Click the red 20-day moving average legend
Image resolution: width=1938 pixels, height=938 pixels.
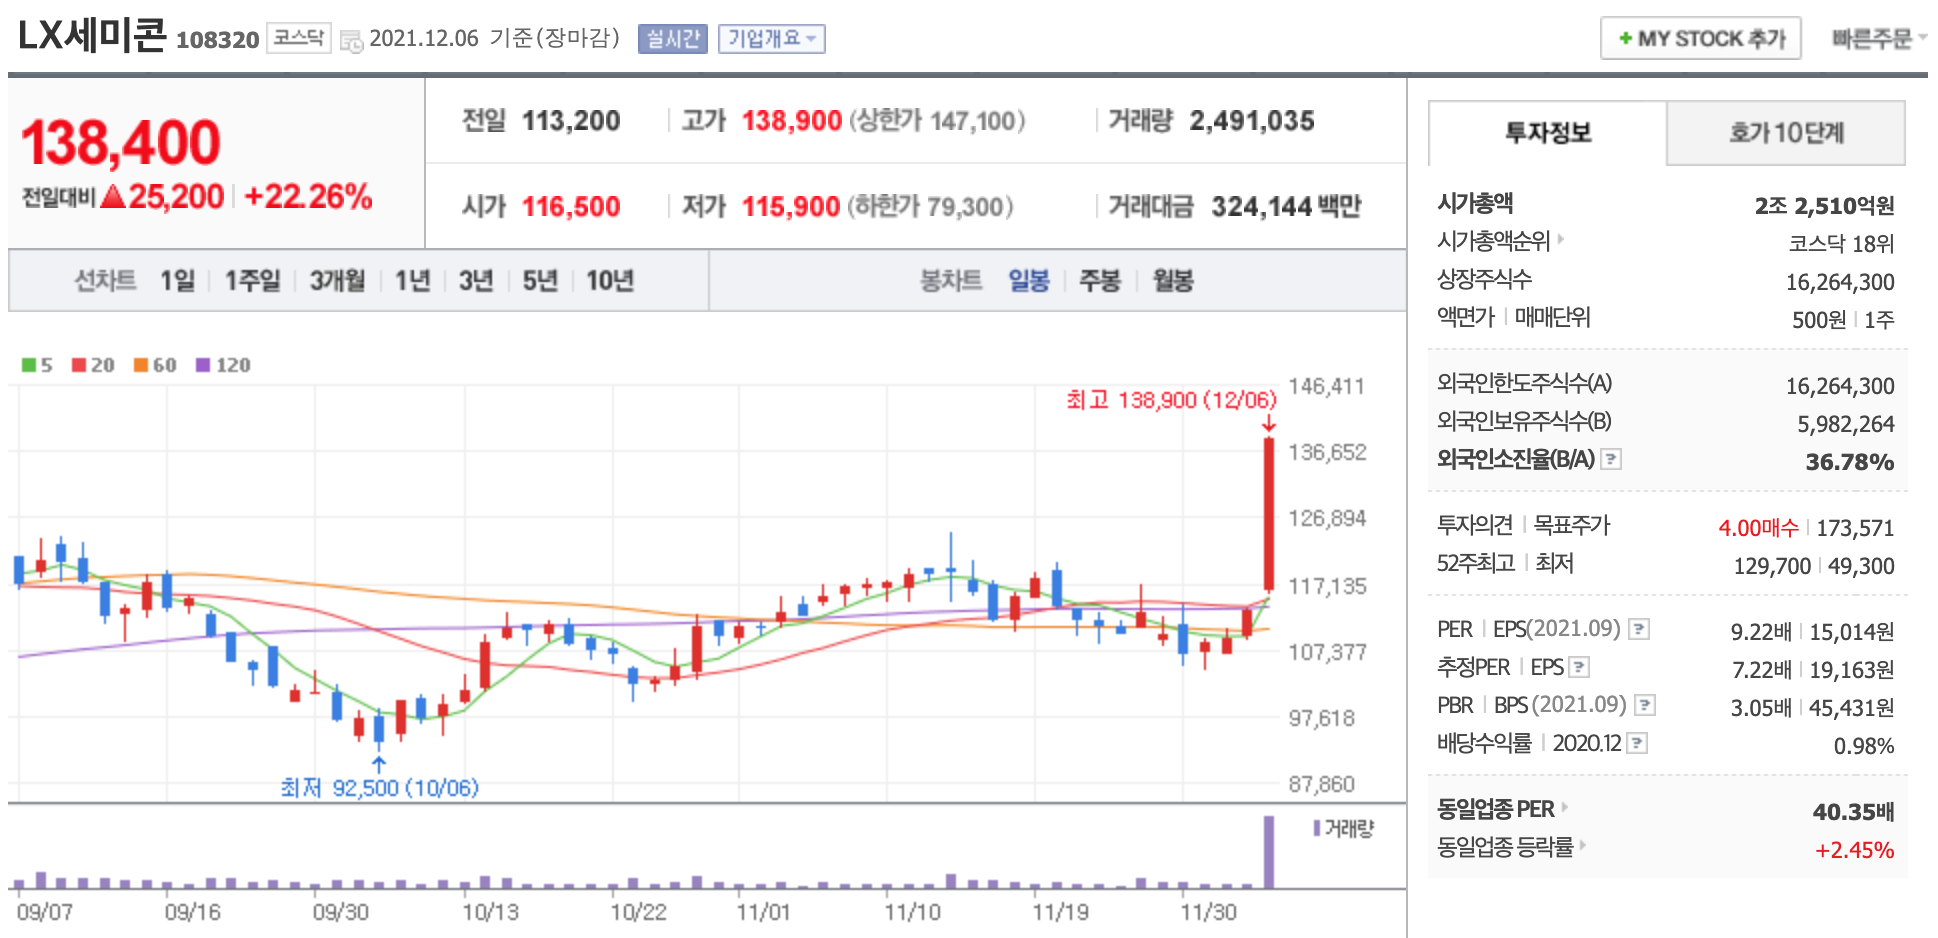(93, 365)
